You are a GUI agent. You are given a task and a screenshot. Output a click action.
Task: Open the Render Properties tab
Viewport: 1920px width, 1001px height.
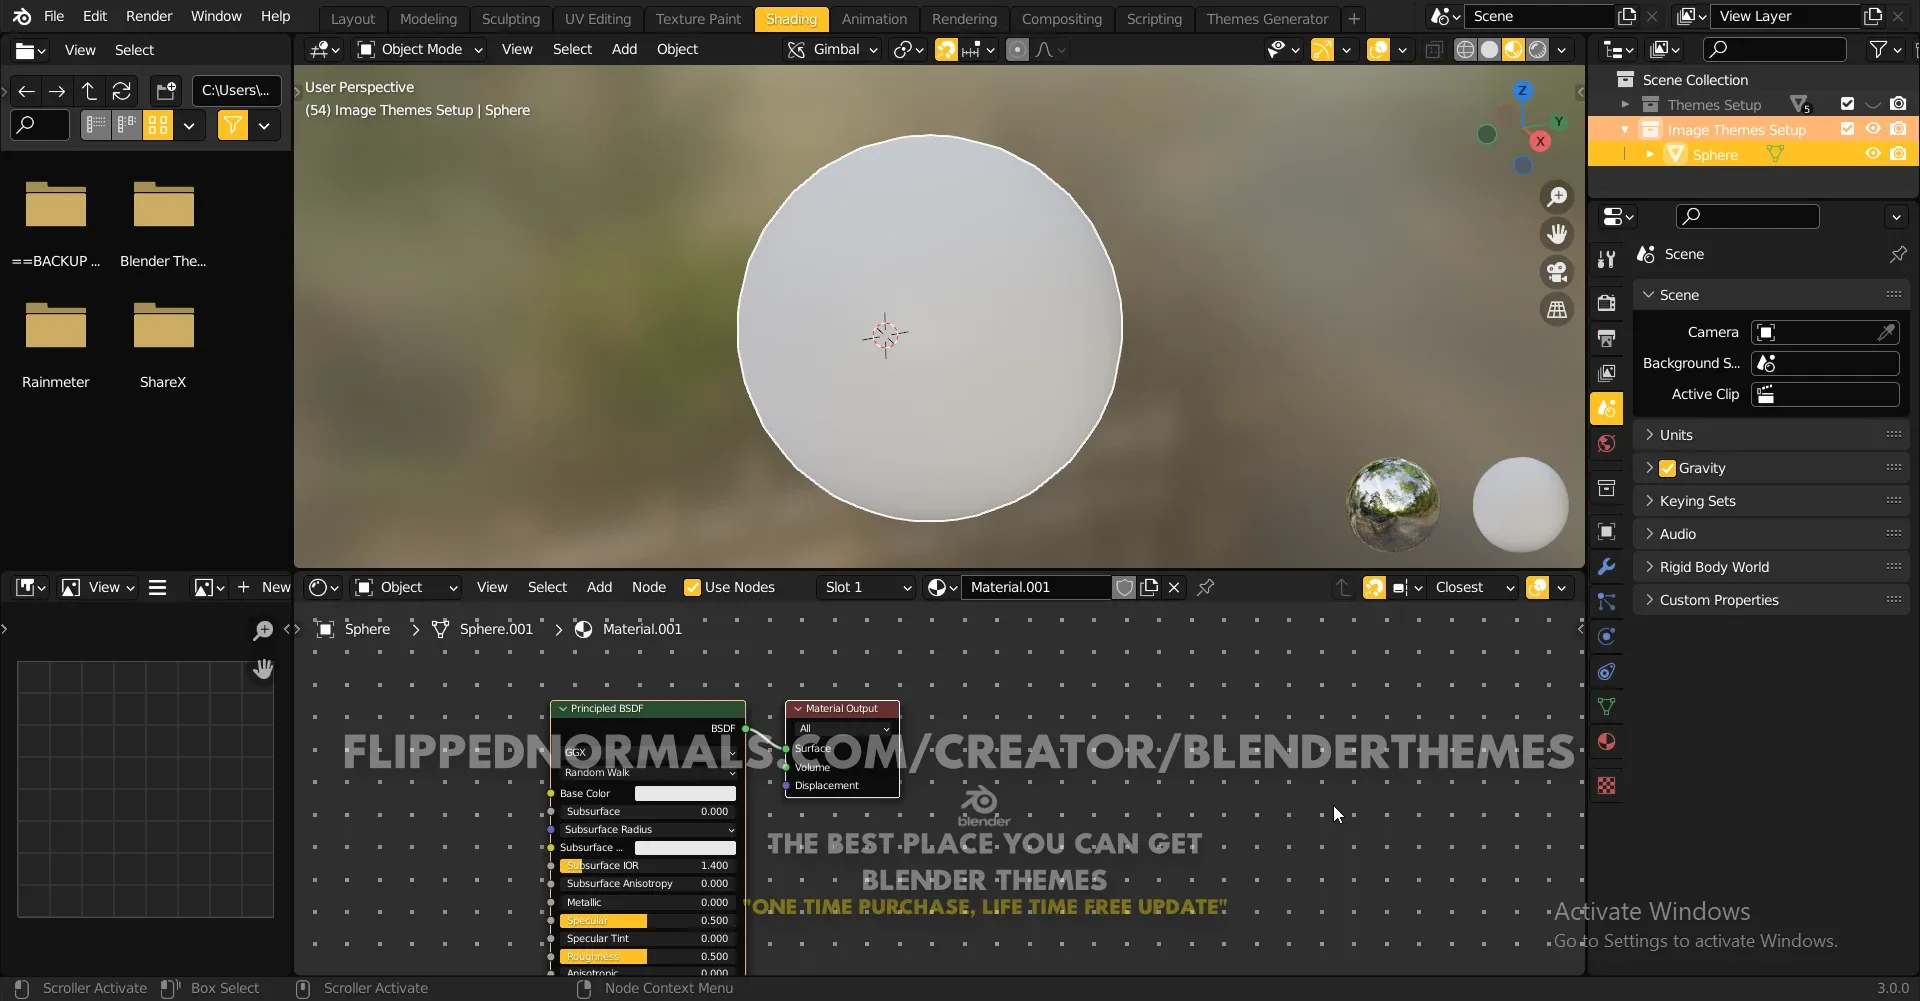point(1607,301)
